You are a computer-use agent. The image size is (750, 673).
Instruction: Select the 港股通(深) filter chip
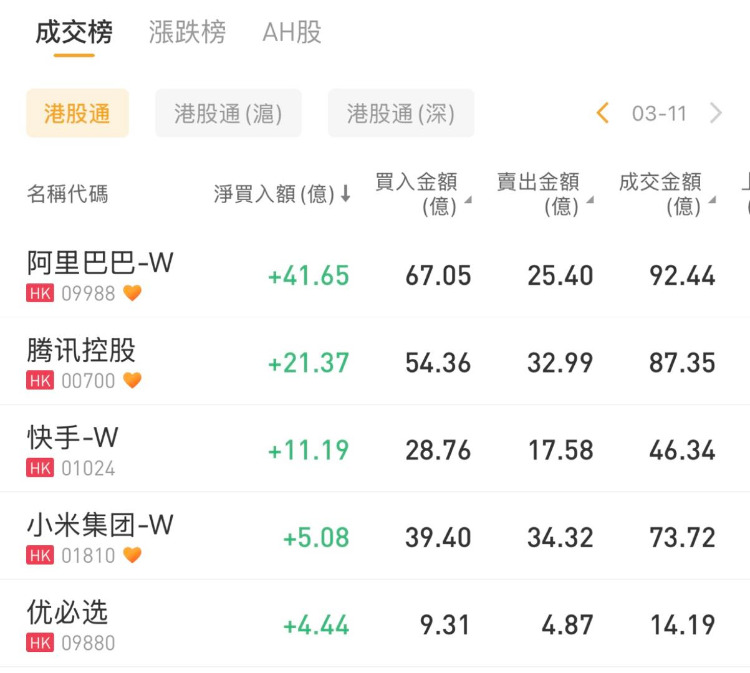click(401, 113)
